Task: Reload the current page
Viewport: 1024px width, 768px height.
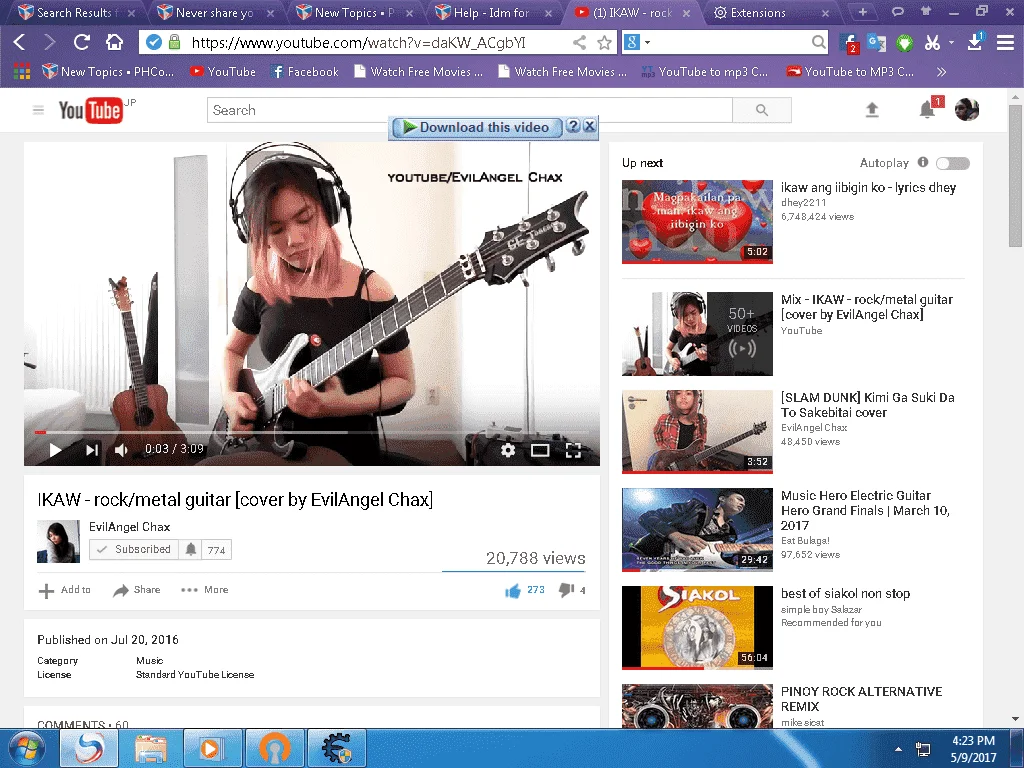Action: pos(82,43)
